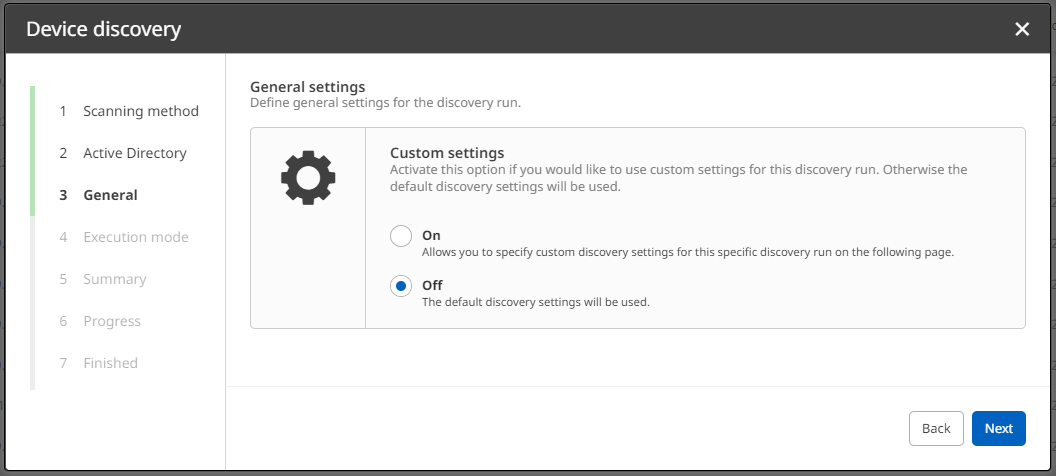Viewport: 1056px width, 476px height.
Task: Click the Device discovery title bar text
Action: point(103,29)
